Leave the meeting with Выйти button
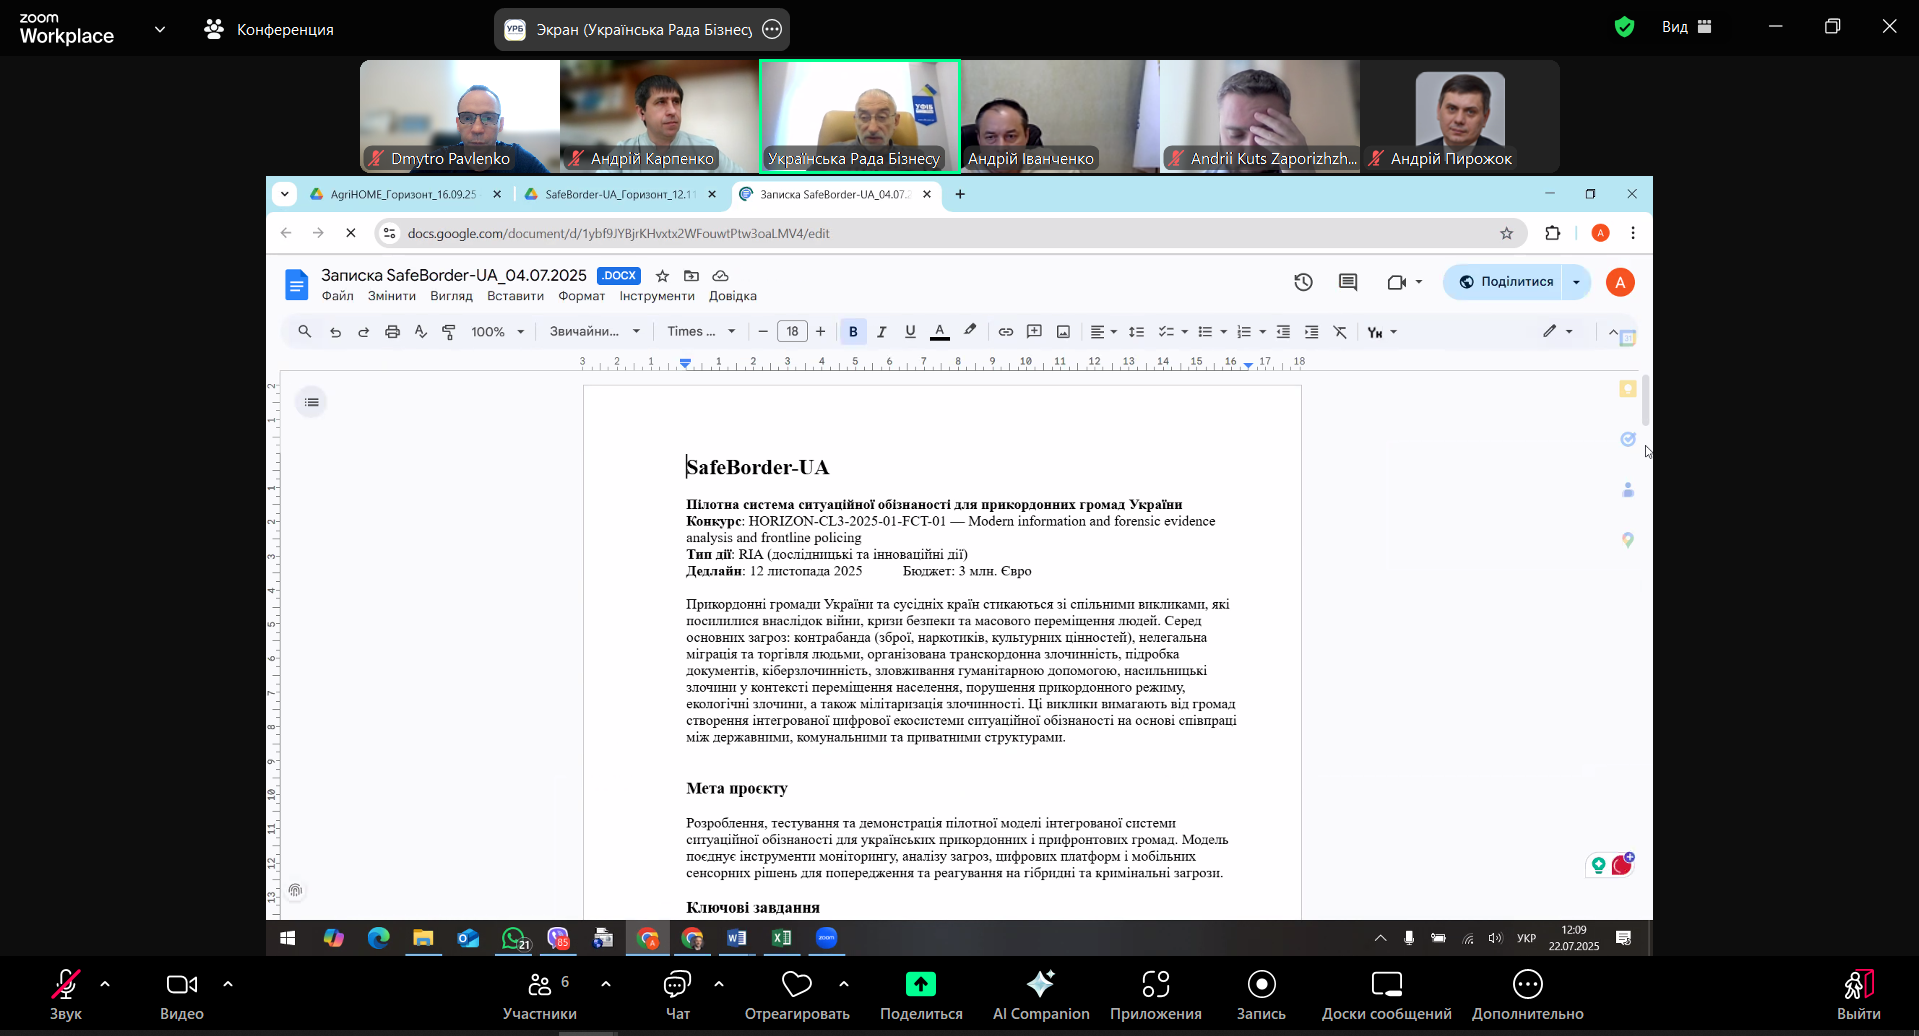Image resolution: width=1919 pixels, height=1036 pixels. tap(1858, 995)
